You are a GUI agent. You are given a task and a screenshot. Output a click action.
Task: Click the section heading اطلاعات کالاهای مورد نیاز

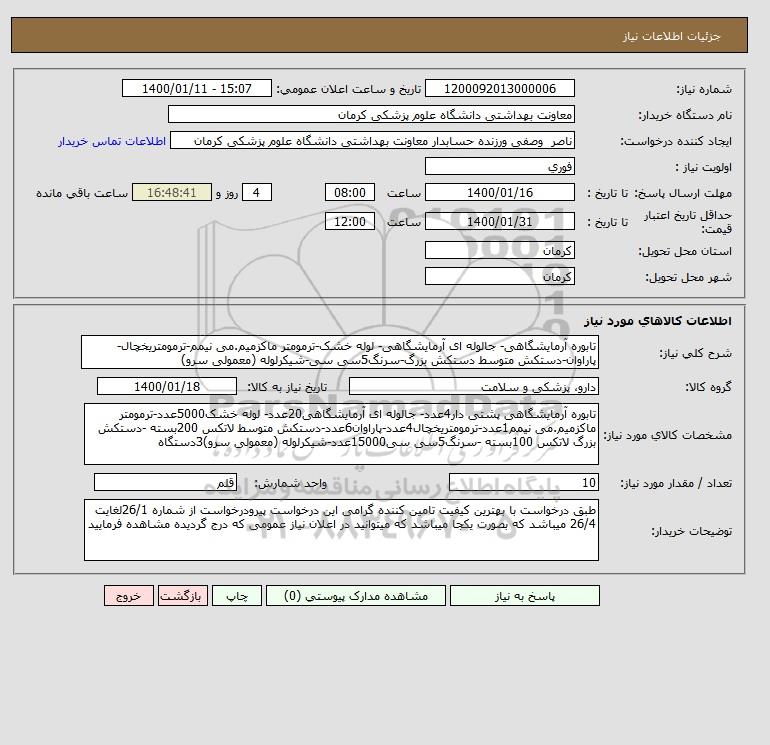[x=658, y=321]
